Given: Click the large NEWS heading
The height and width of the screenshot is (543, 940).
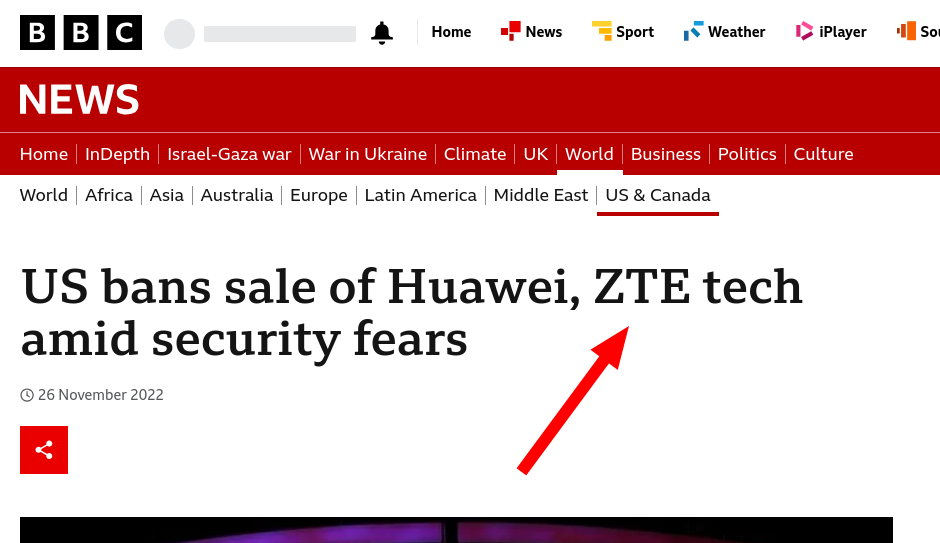Looking at the screenshot, I should coord(79,100).
